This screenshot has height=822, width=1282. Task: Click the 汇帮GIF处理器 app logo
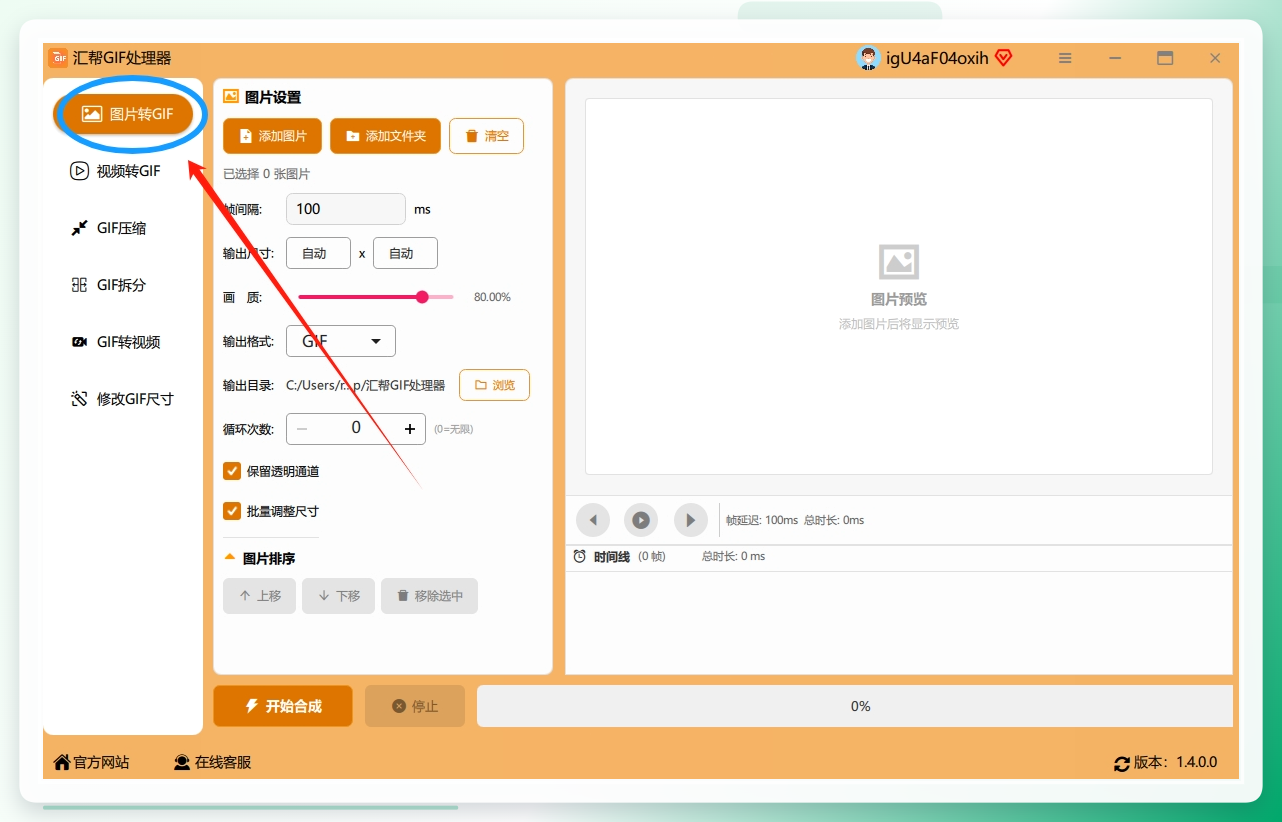[x=58, y=58]
